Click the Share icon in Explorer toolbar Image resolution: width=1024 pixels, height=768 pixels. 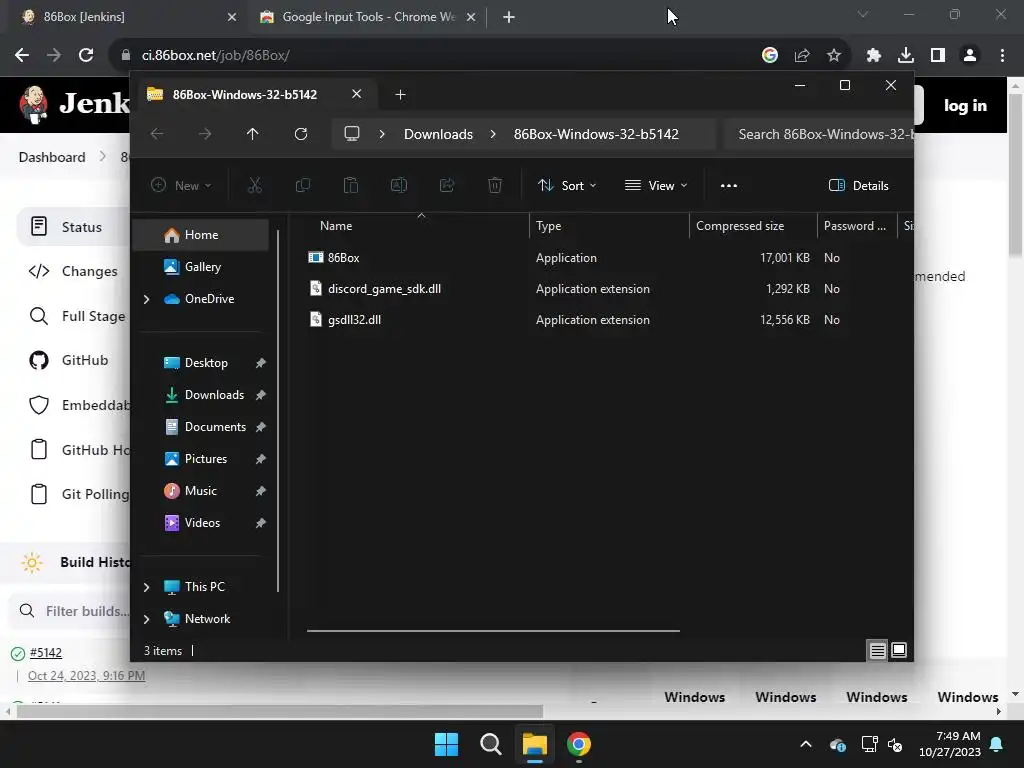click(447, 185)
